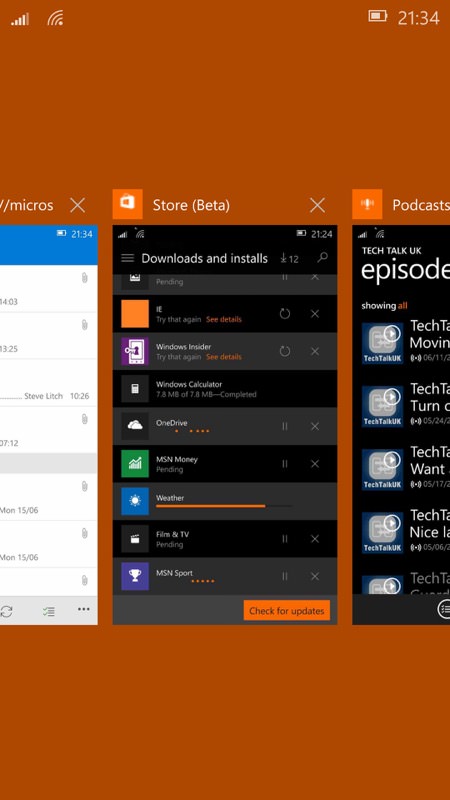Pause the Film & TV download
This screenshot has width=450, height=800.
coord(285,539)
